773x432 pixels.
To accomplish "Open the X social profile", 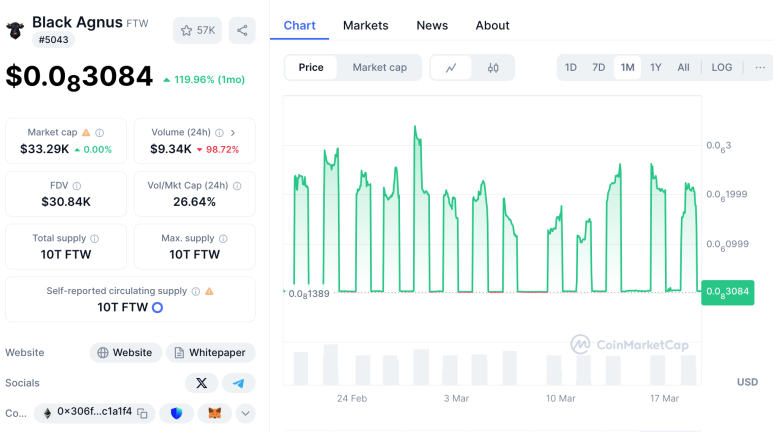I will pos(202,383).
